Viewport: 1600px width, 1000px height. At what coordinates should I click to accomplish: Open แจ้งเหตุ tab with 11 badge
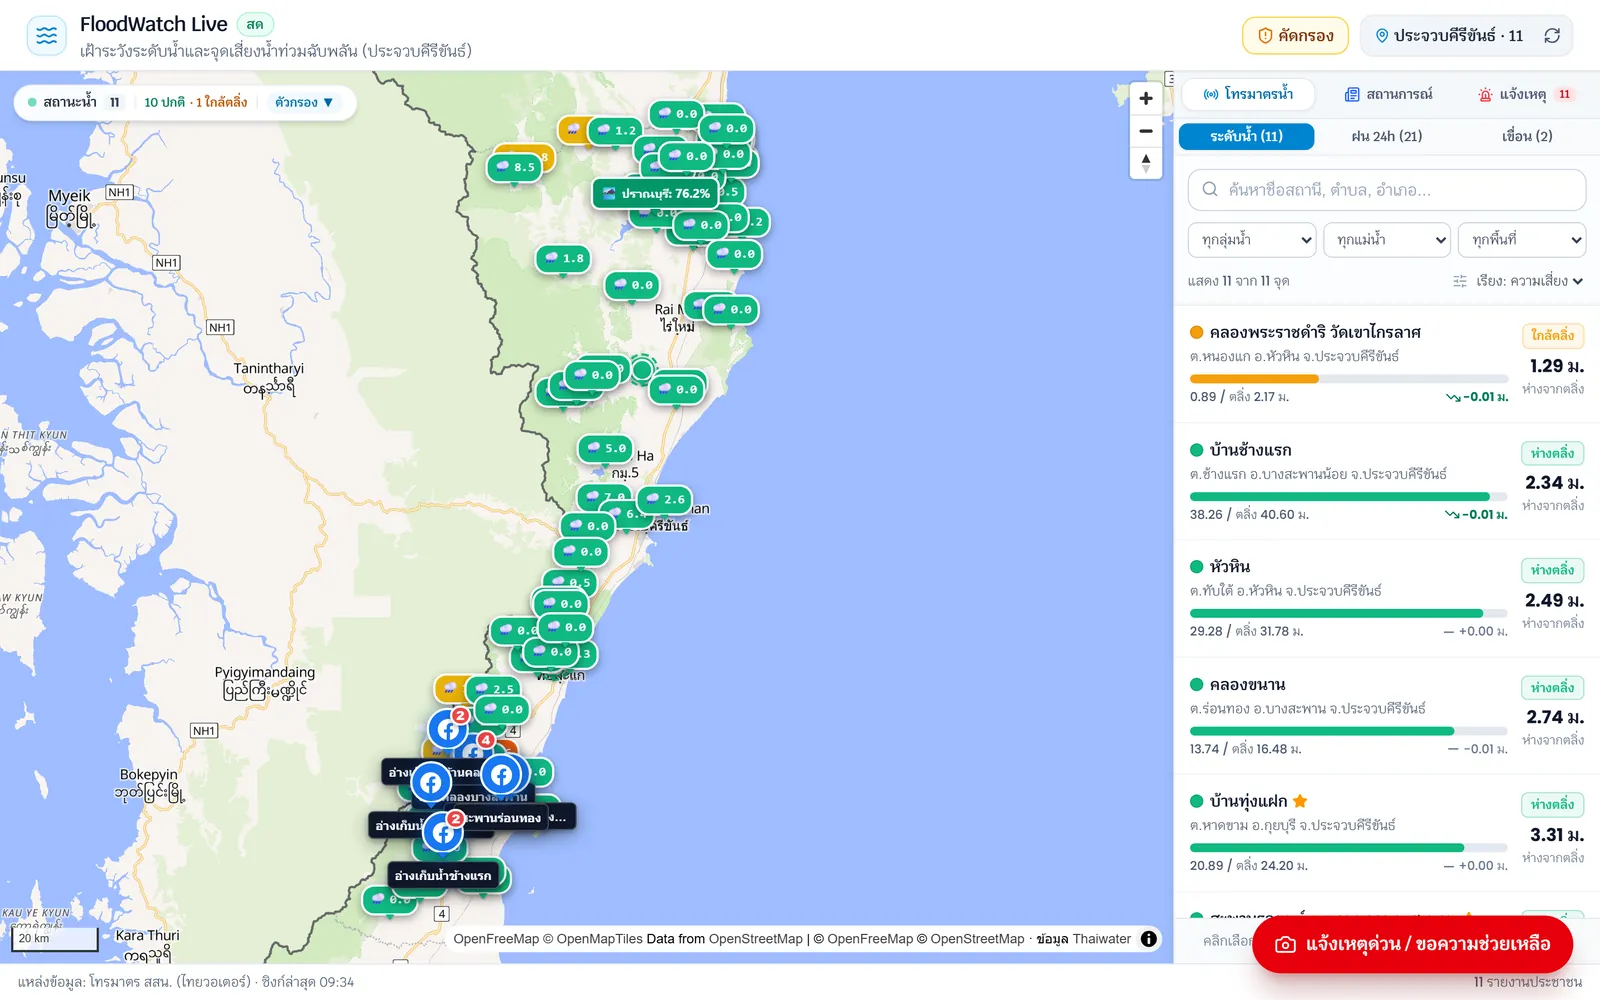coord(1525,94)
